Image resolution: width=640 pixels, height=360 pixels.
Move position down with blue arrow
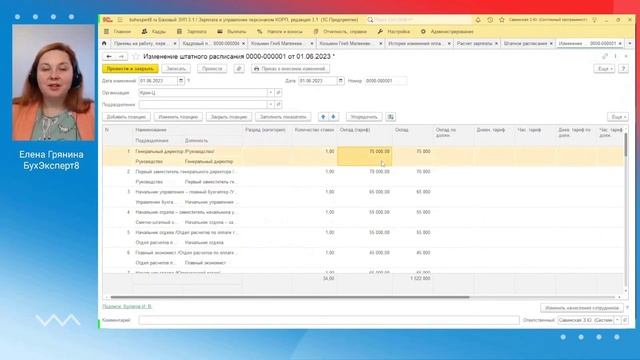(333, 117)
